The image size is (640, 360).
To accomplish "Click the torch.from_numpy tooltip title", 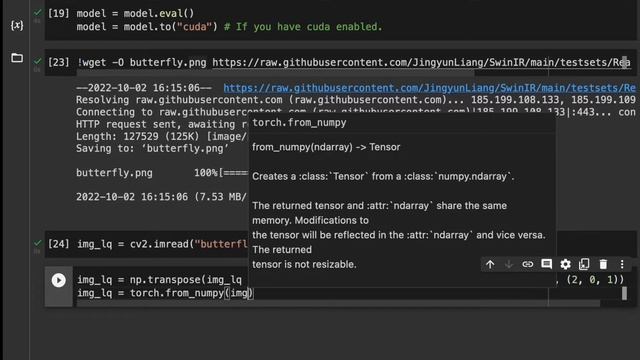I will 299,122.
